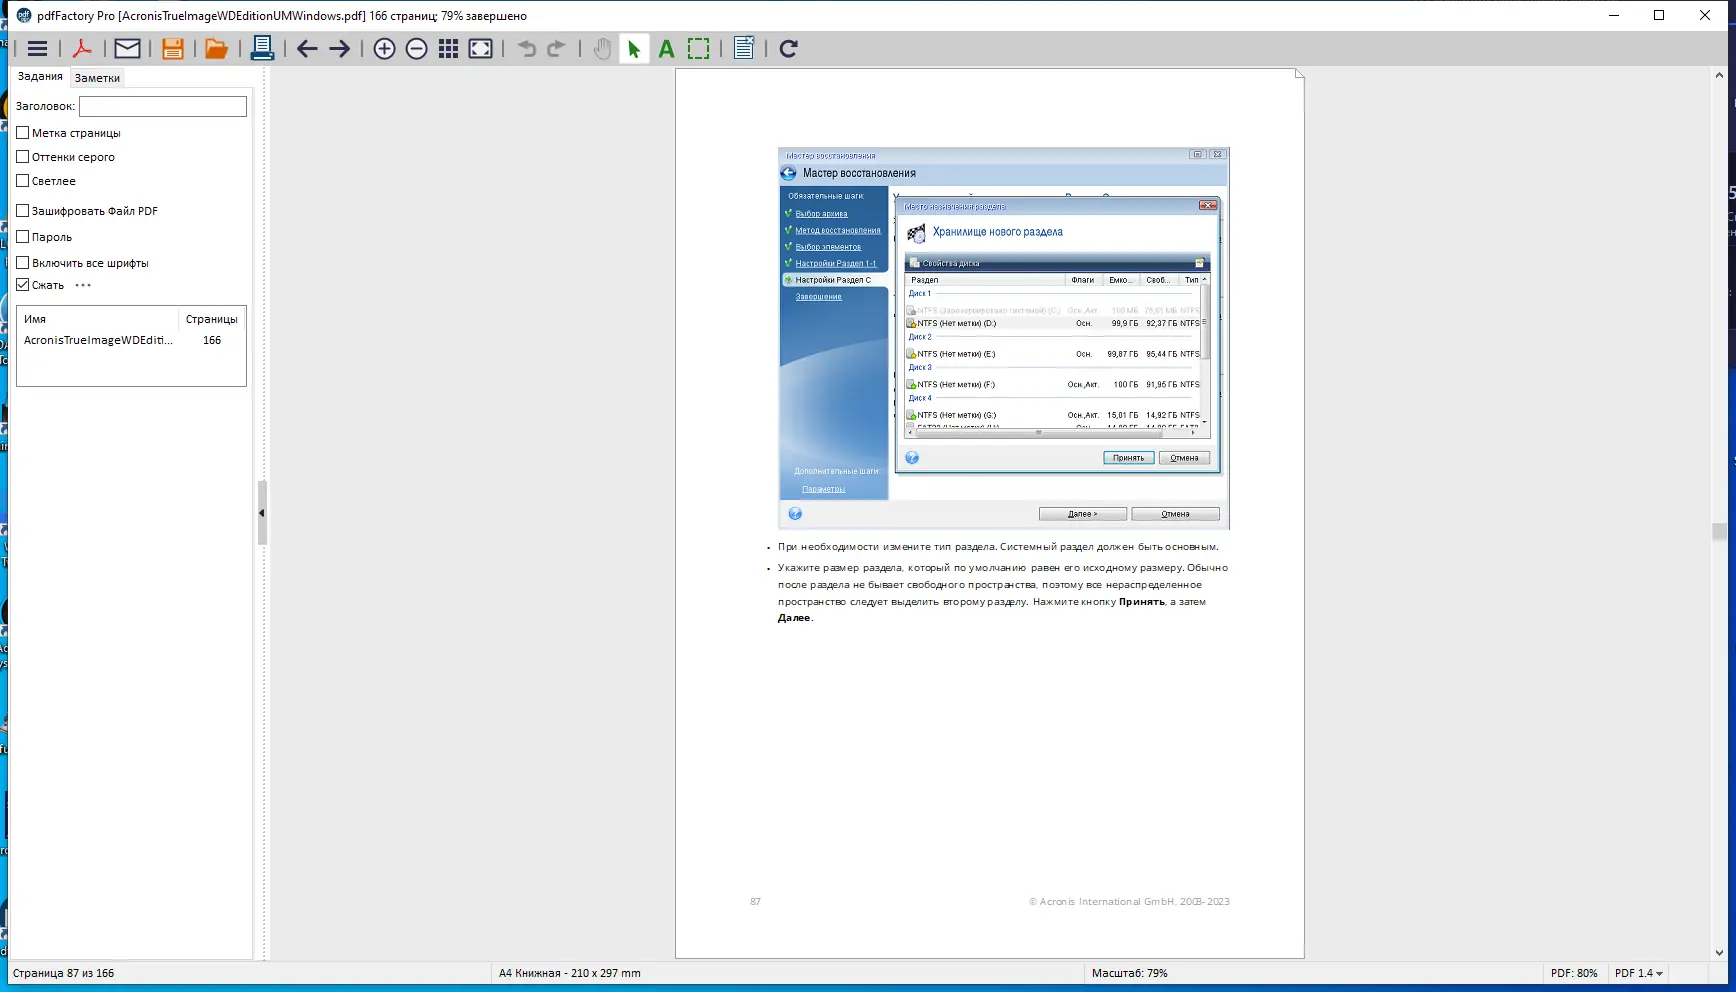Click the red Acrobat PDF view icon

click(x=82, y=49)
